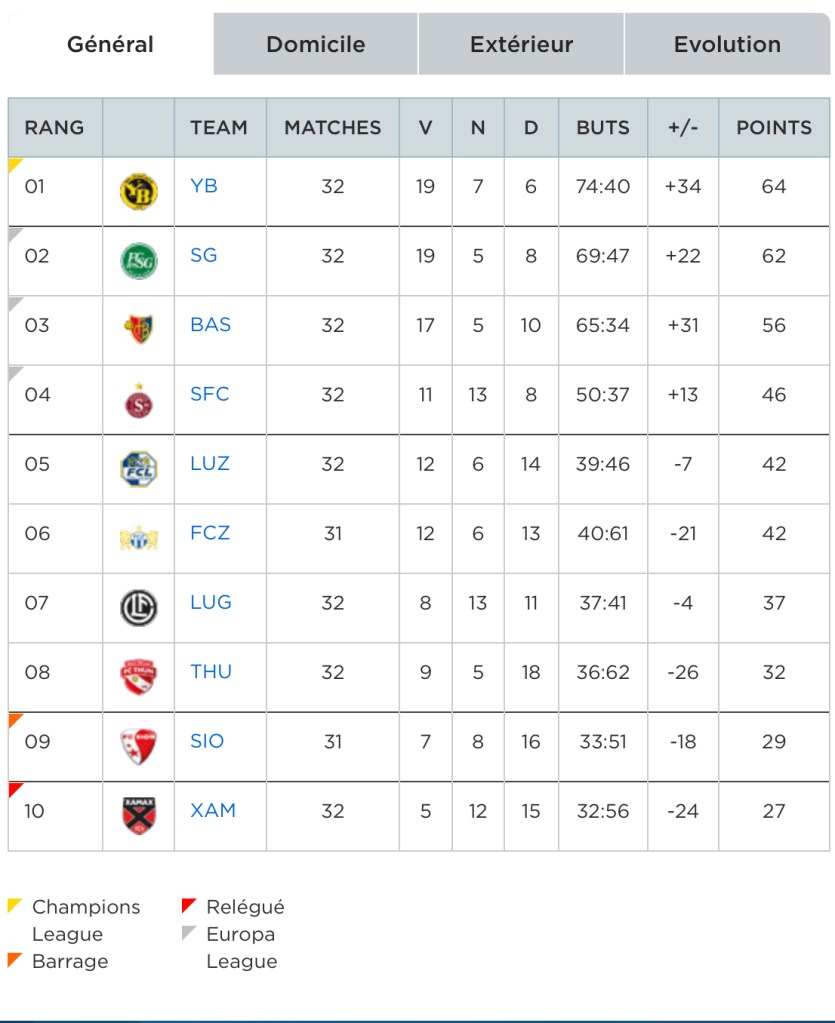Click the Lugano (LUG) club logo
835x1023 pixels.
pyautogui.click(x=138, y=608)
